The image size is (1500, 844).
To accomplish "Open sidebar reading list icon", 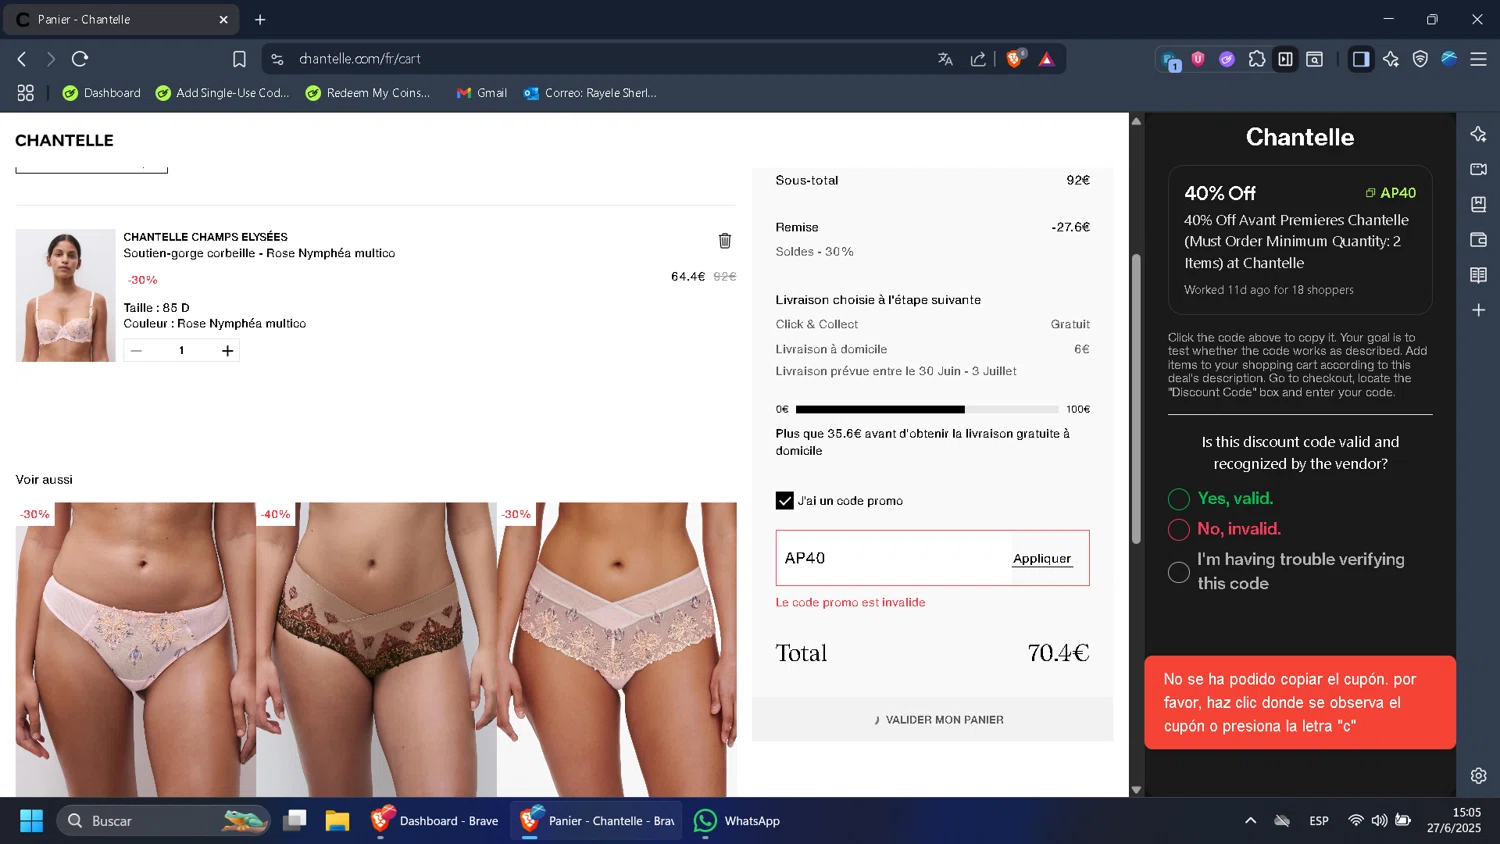I will (1478, 275).
